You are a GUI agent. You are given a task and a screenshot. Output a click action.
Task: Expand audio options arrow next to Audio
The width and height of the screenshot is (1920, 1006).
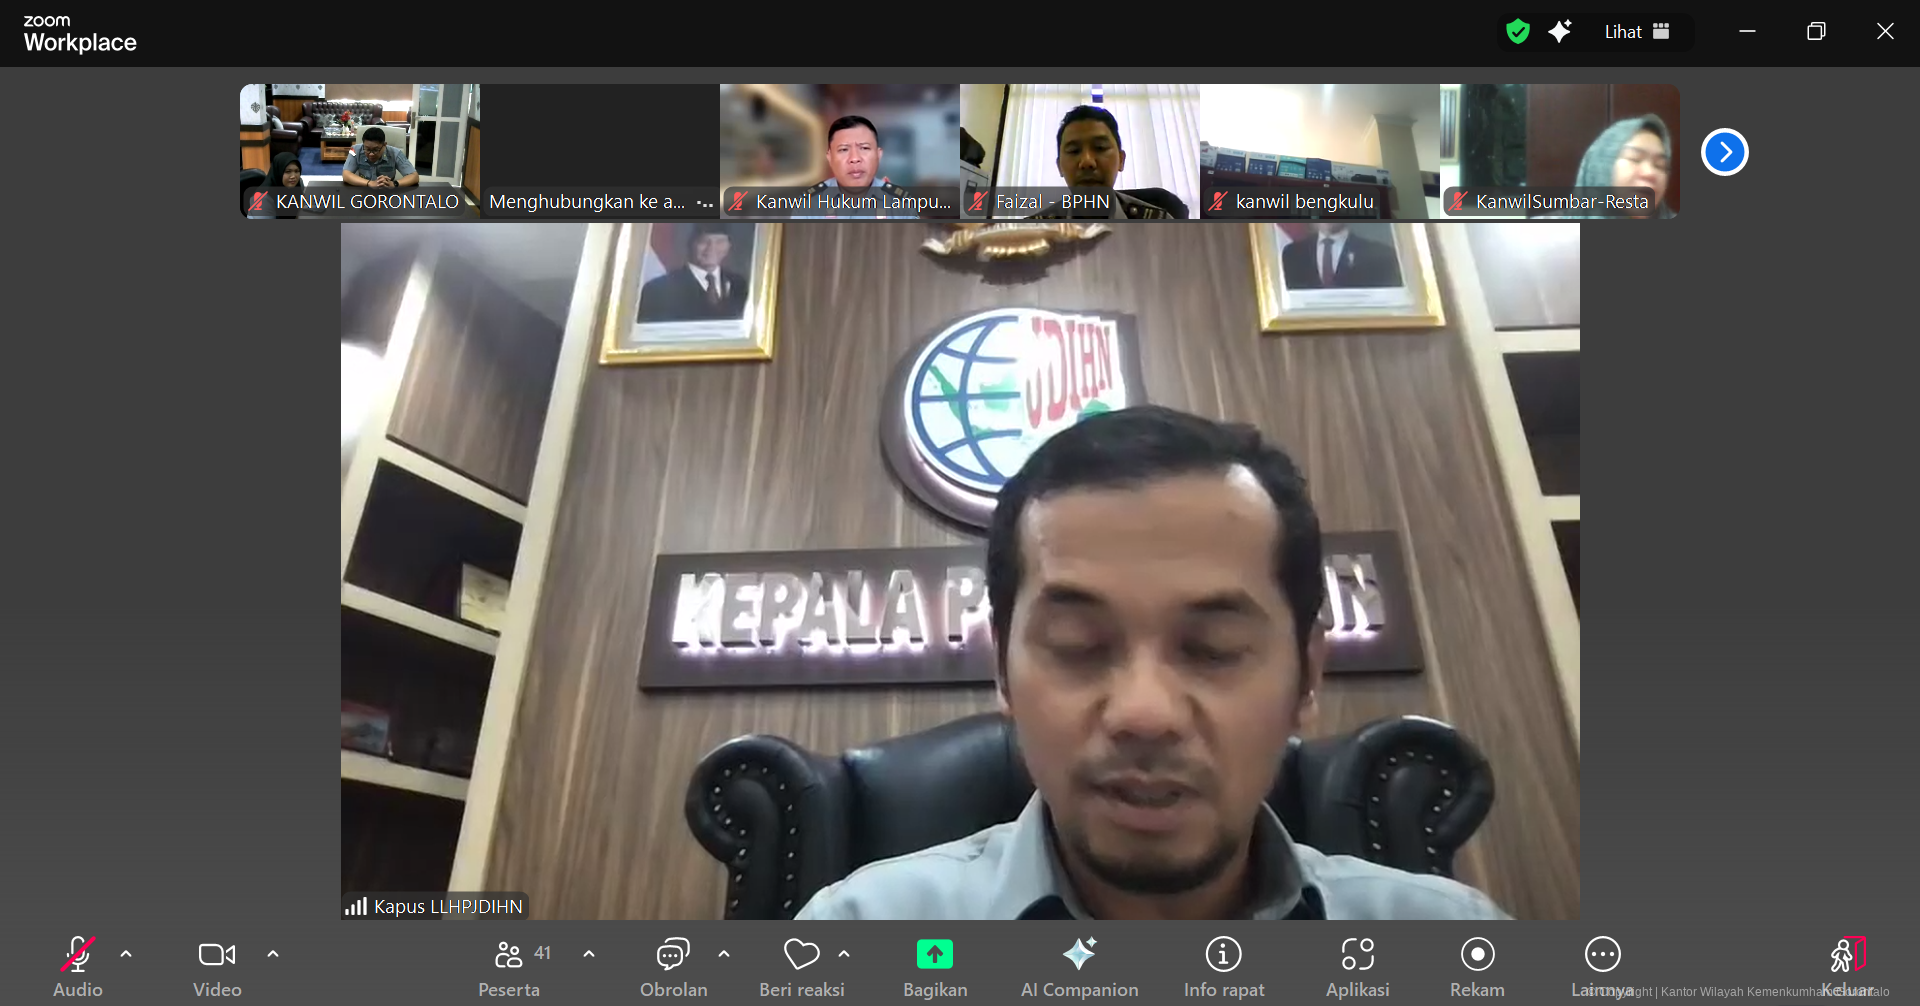[x=126, y=954]
